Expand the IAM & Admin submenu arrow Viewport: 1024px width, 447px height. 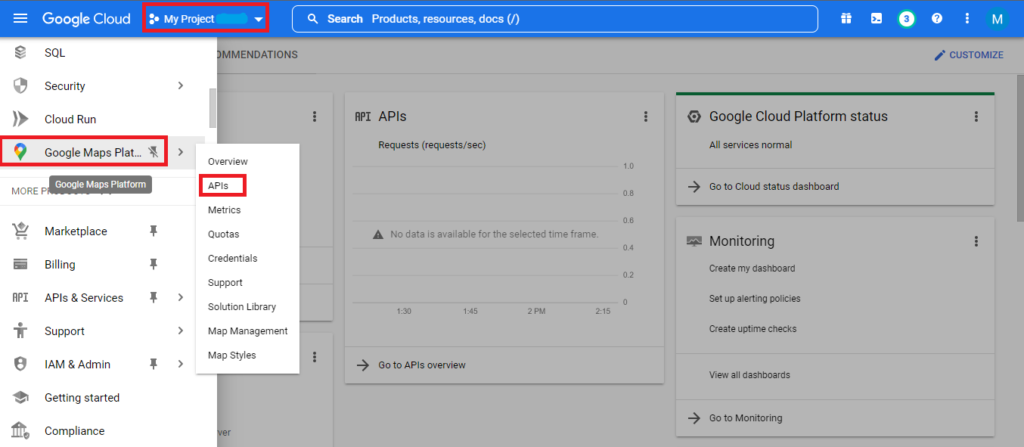coord(181,364)
